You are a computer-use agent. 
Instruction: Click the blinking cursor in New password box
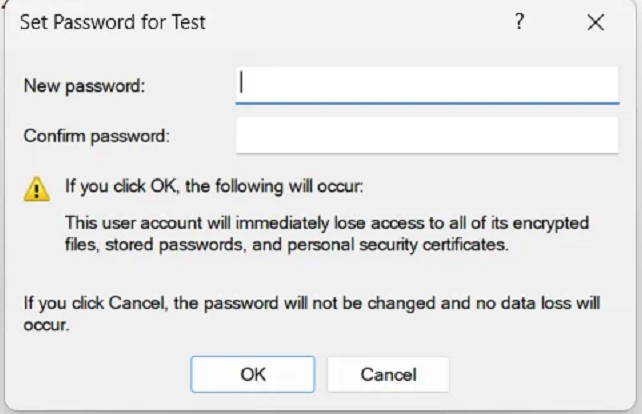(x=242, y=82)
